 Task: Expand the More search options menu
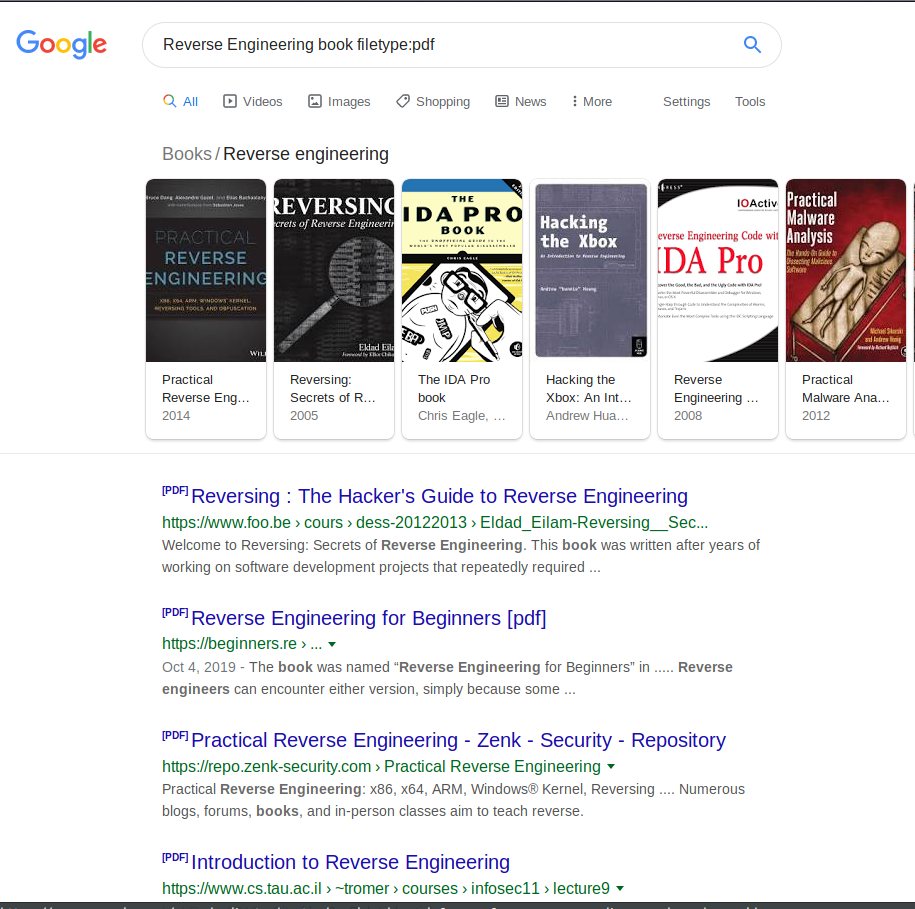coord(592,102)
